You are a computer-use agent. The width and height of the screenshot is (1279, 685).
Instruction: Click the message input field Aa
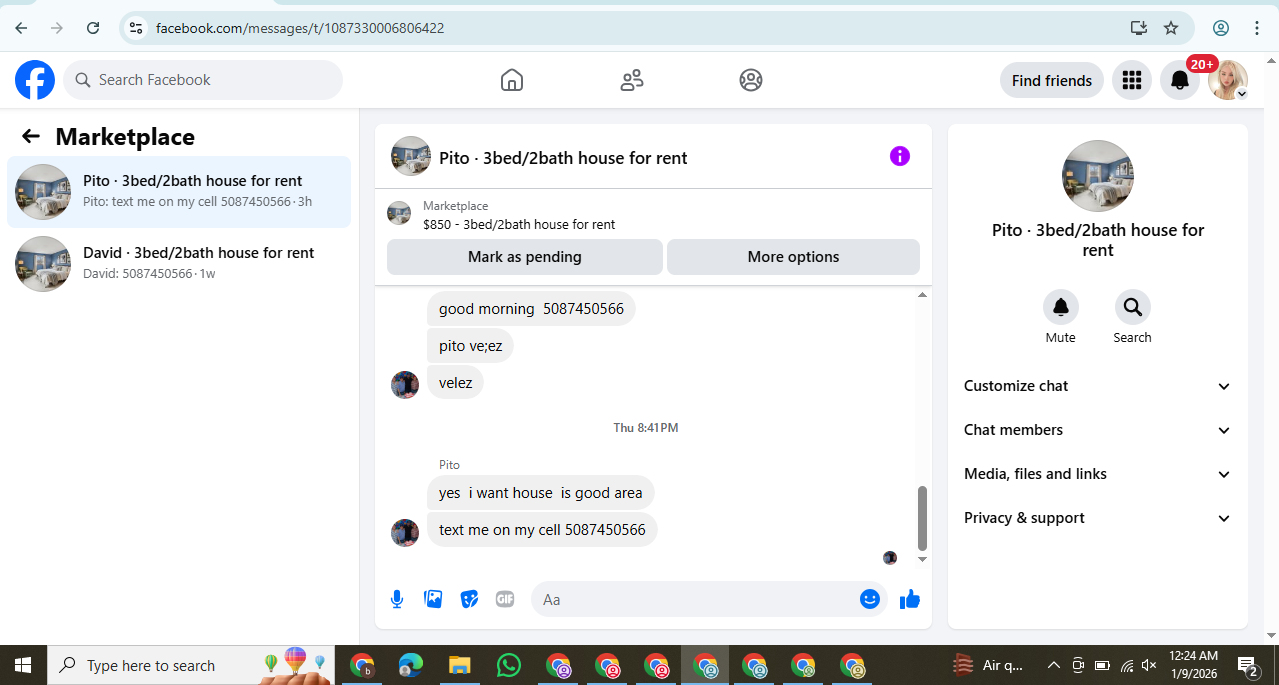click(696, 599)
